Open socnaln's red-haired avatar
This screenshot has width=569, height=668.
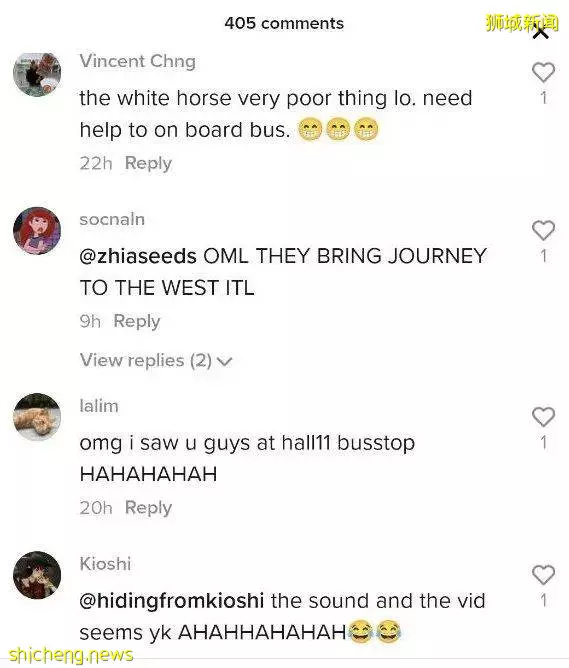37,230
